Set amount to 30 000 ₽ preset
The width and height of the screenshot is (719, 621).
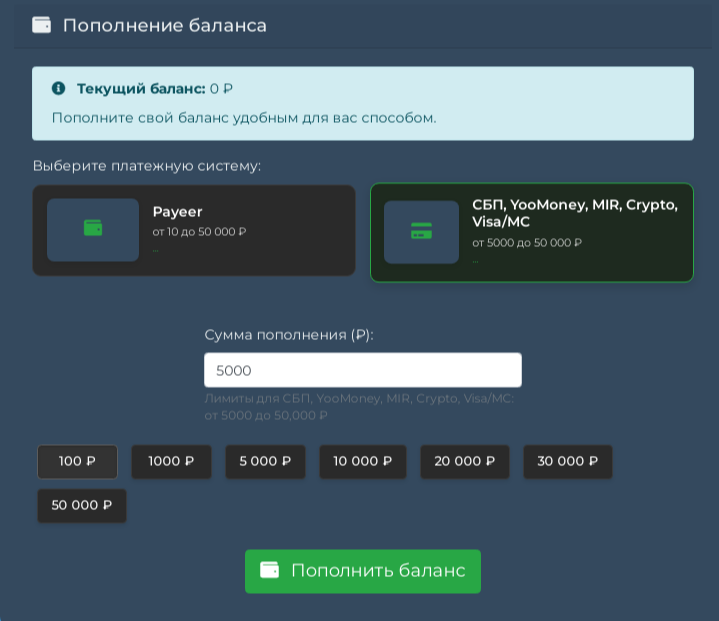[x=567, y=461]
